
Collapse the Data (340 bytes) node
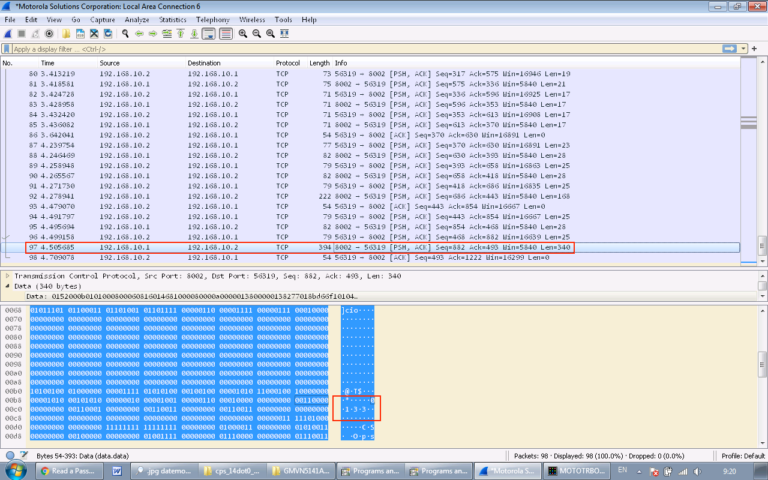click(9, 286)
